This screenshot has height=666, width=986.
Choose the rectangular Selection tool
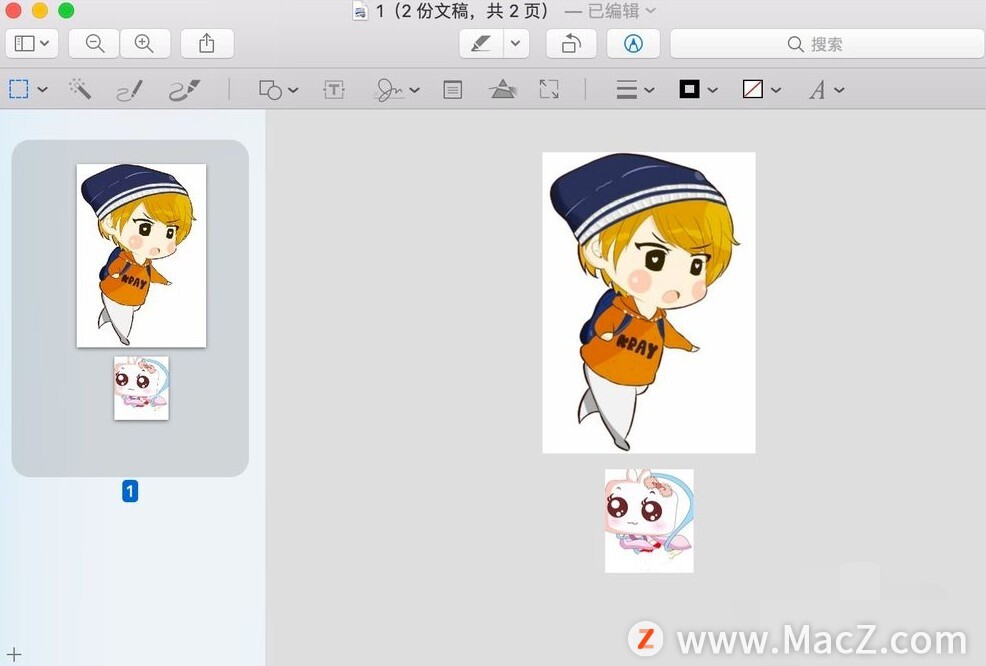pyautogui.click(x=19, y=89)
